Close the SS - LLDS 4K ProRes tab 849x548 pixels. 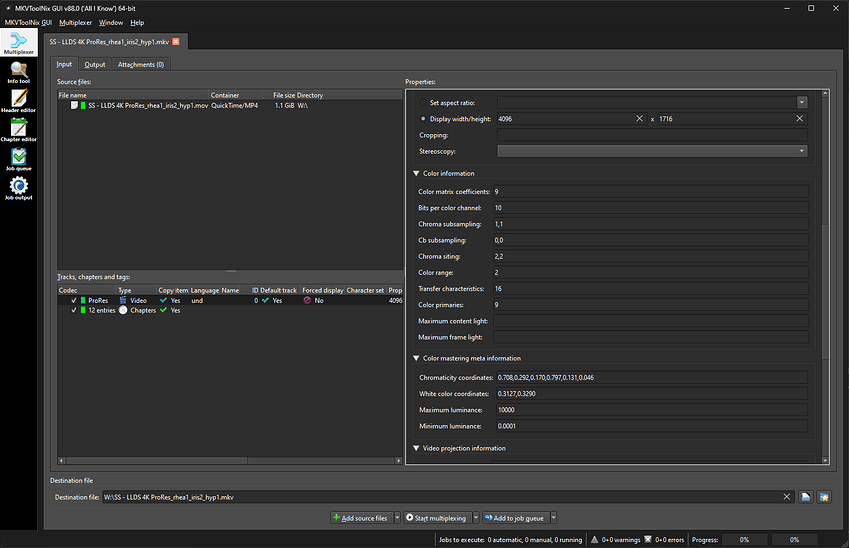coord(176,41)
